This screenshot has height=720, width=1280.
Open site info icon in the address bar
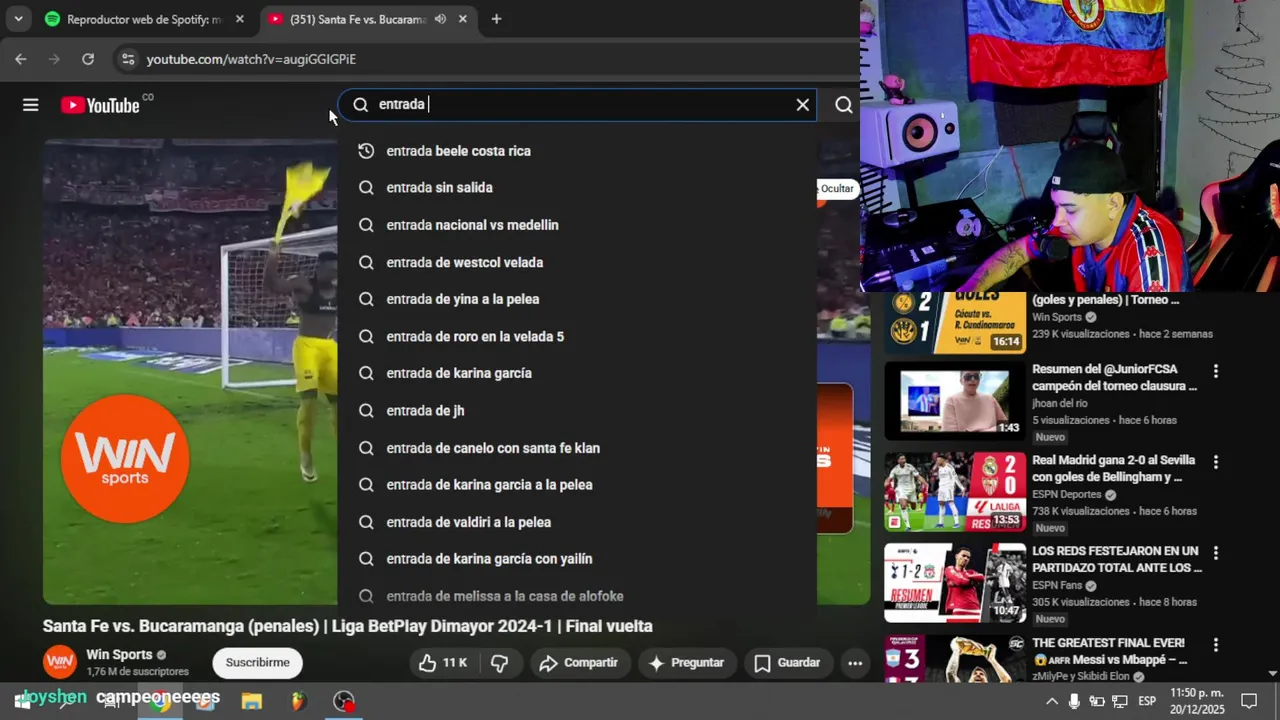[x=127, y=59]
